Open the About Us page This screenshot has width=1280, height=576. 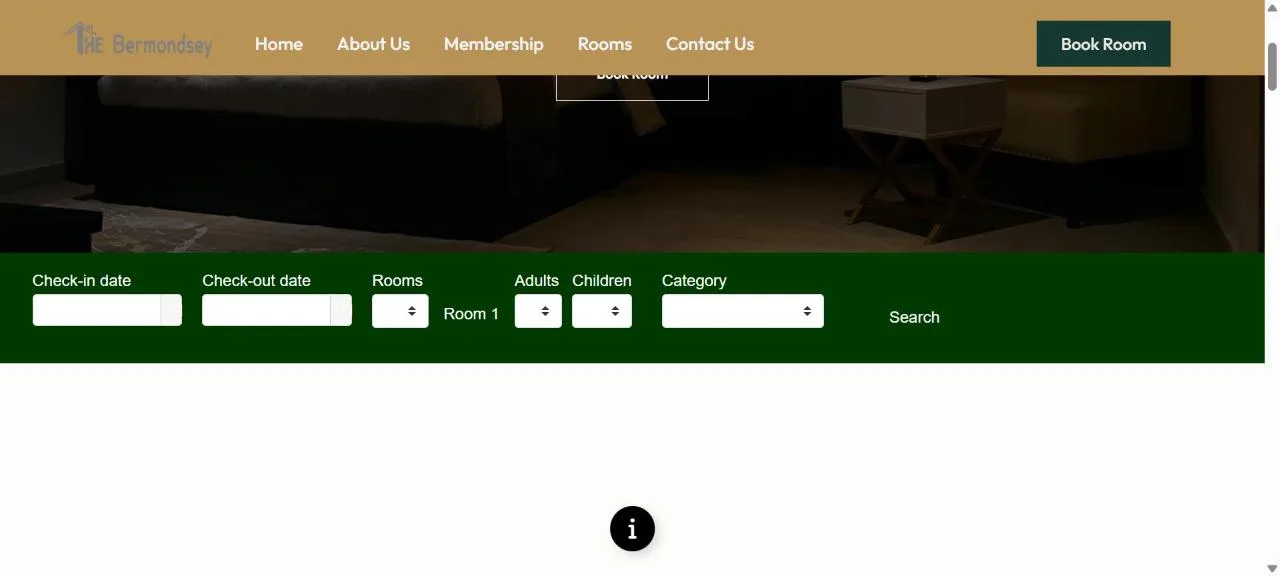[x=373, y=44]
